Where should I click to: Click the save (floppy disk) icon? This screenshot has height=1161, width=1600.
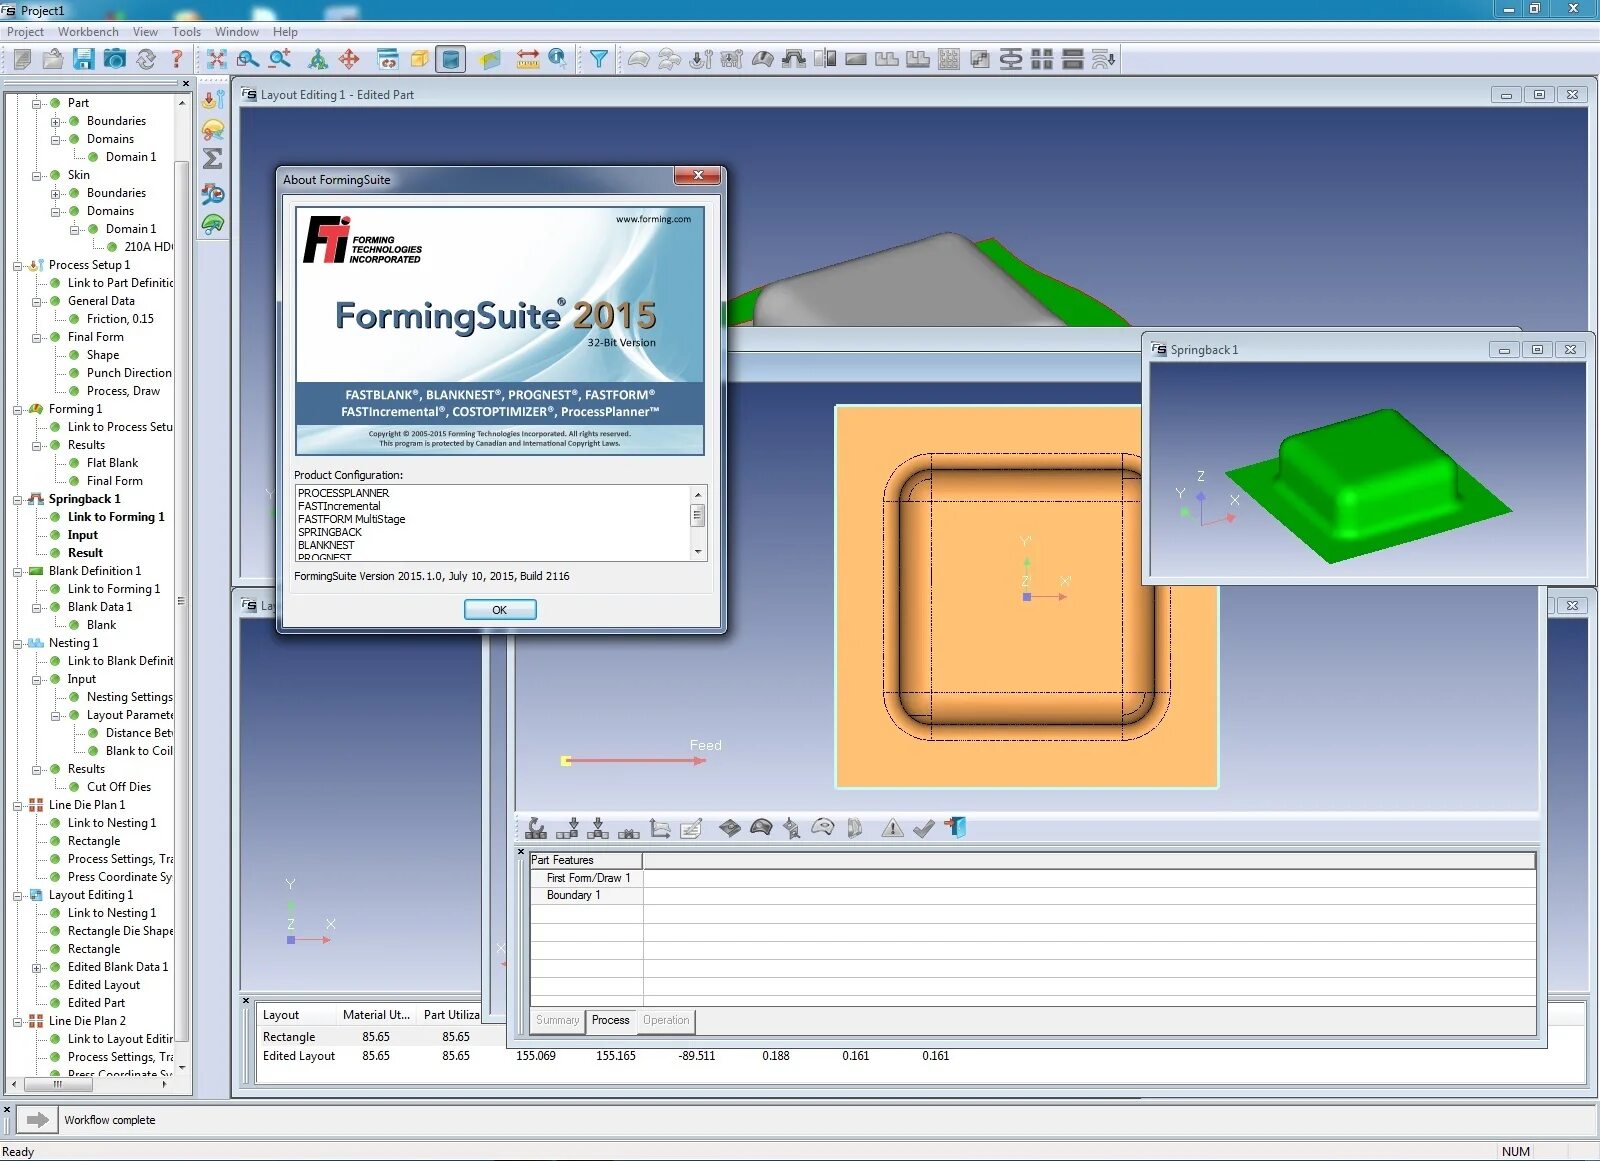click(84, 59)
